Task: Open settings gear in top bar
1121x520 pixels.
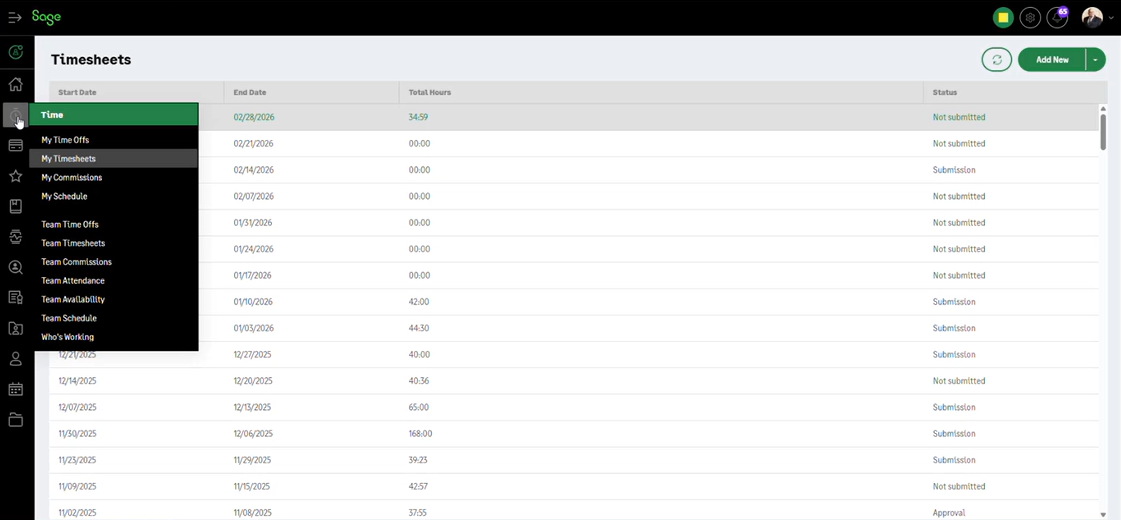Action: click(x=1029, y=18)
